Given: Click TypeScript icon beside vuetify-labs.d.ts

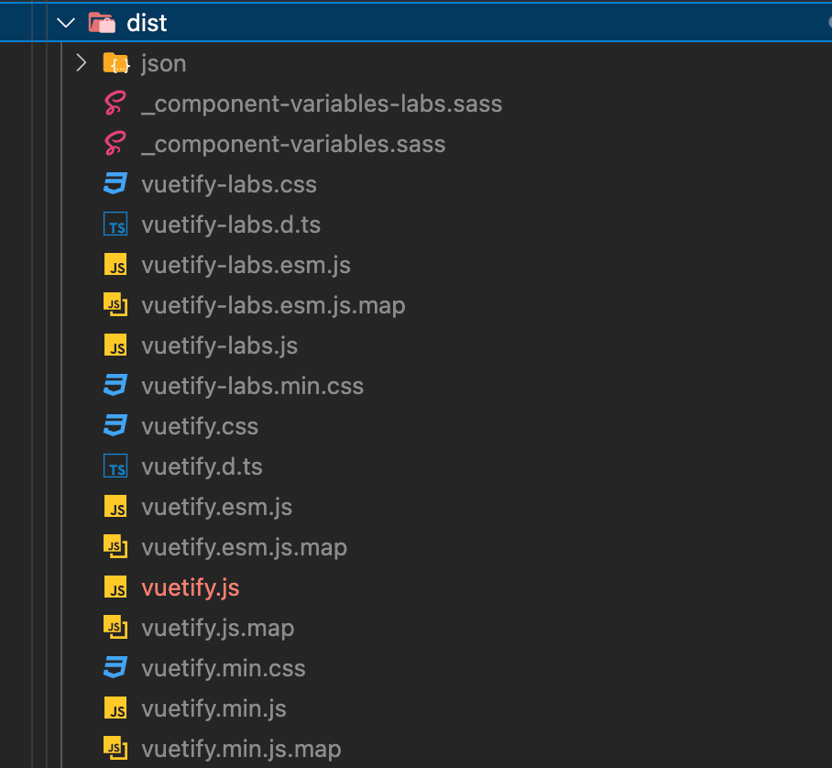Looking at the screenshot, I should coord(116,225).
